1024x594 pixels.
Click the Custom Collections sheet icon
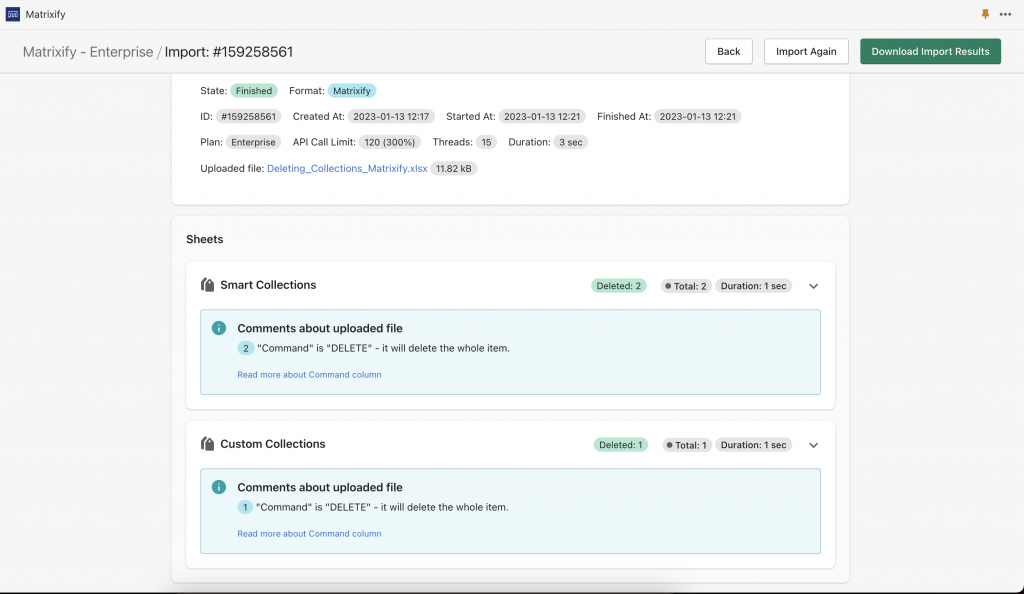point(207,444)
